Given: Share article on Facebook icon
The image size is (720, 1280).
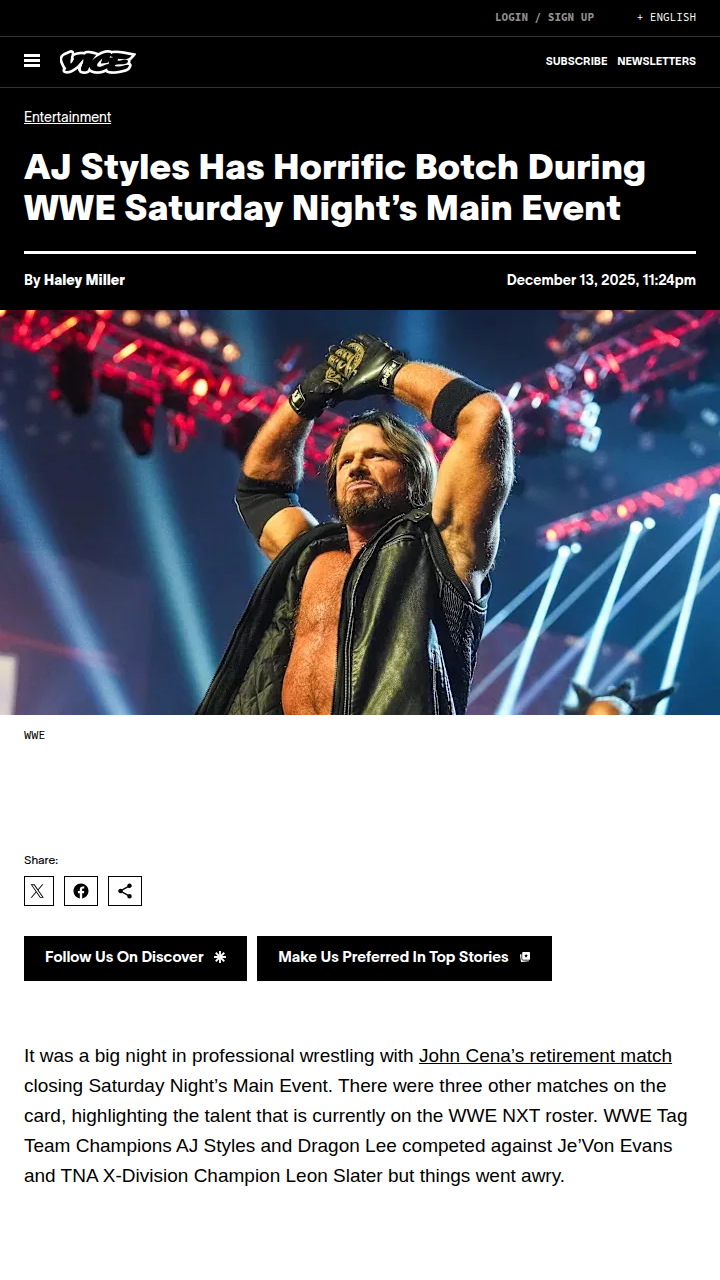Looking at the screenshot, I should click(81, 891).
